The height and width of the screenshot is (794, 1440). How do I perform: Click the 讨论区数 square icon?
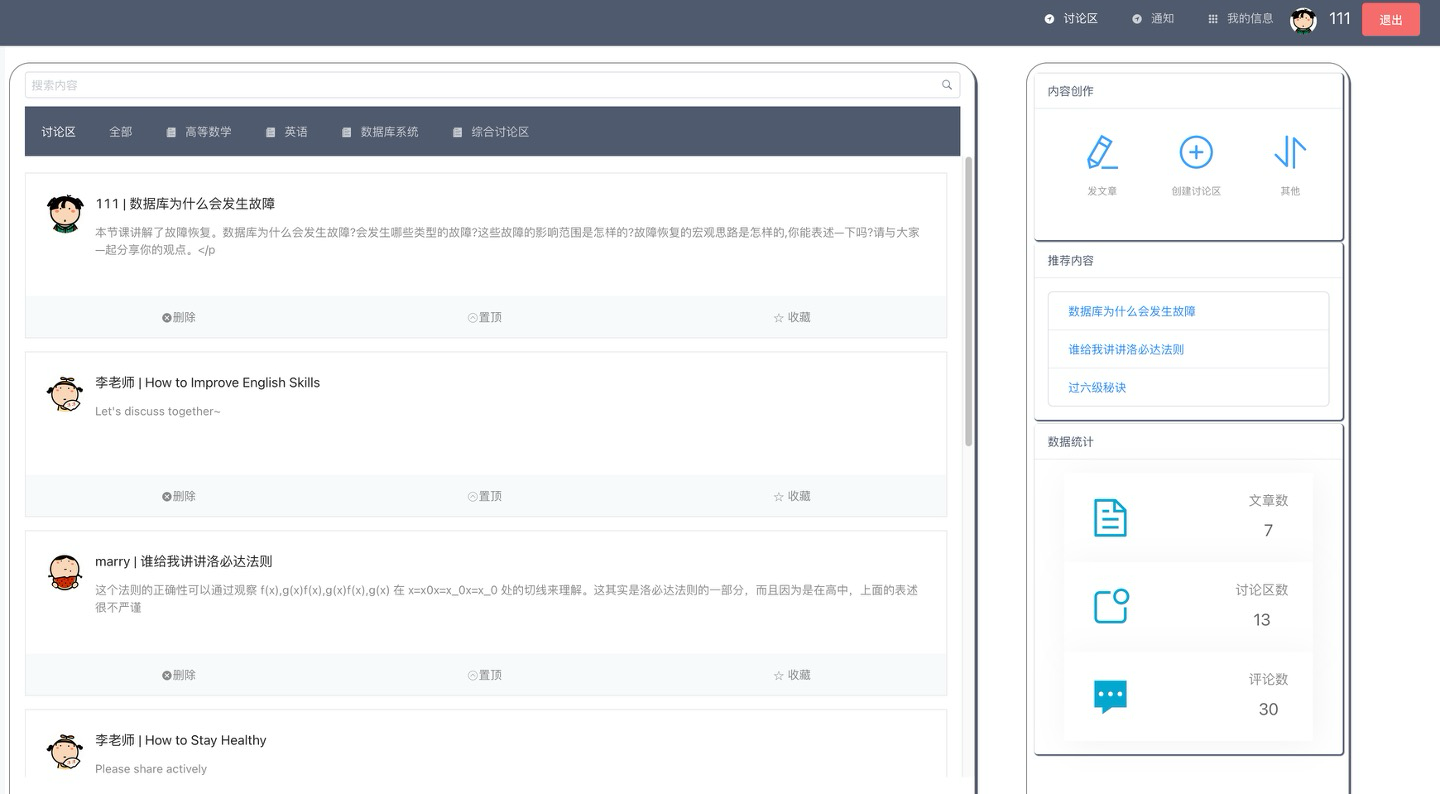coord(1110,606)
